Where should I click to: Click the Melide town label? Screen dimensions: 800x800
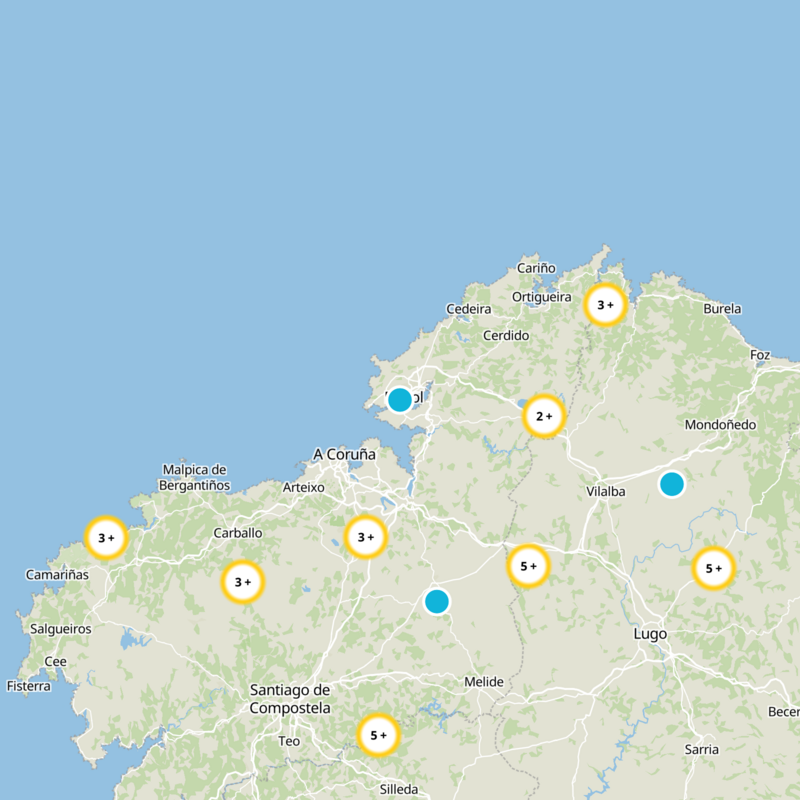point(484,682)
